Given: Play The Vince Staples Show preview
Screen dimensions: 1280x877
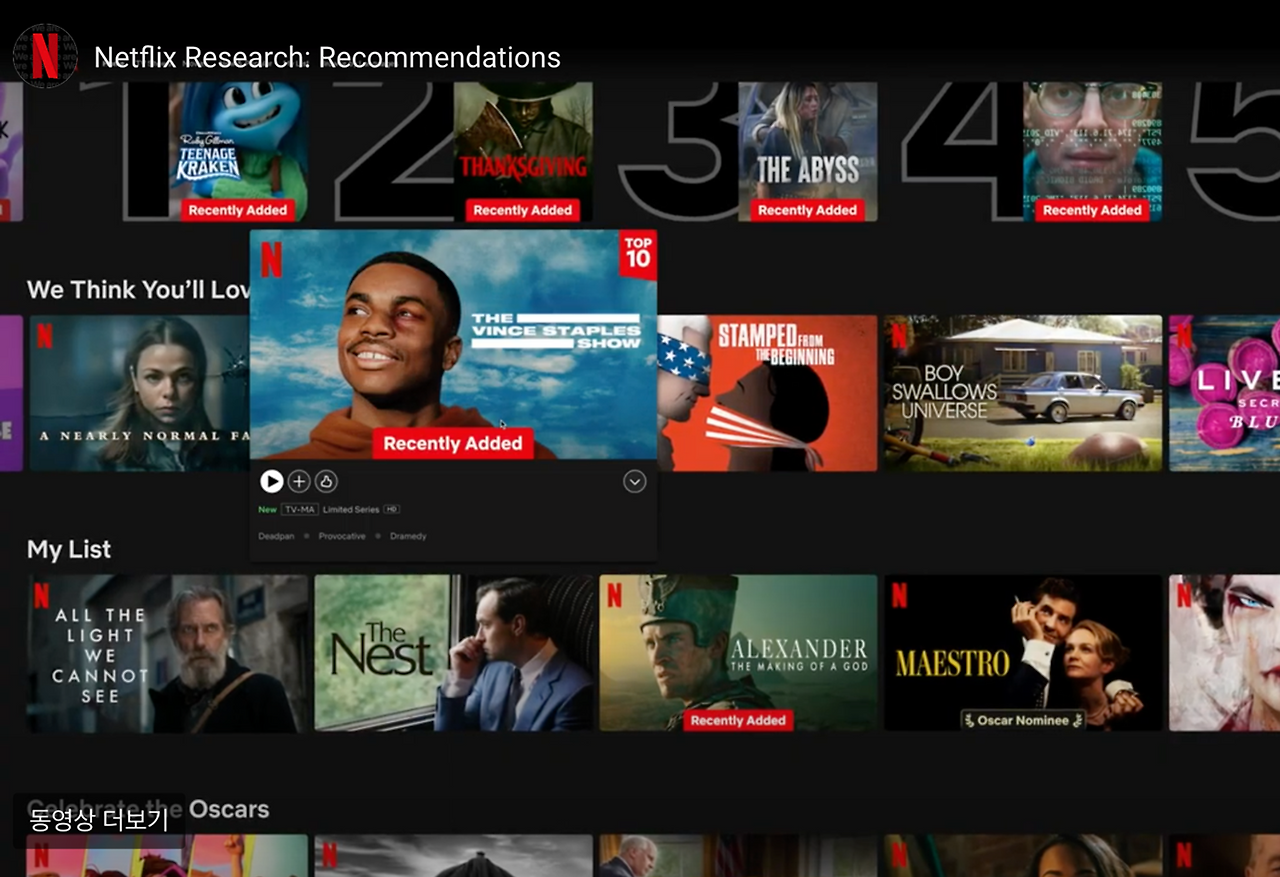Looking at the screenshot, I should pyautogui.click(x=271, y=482).
